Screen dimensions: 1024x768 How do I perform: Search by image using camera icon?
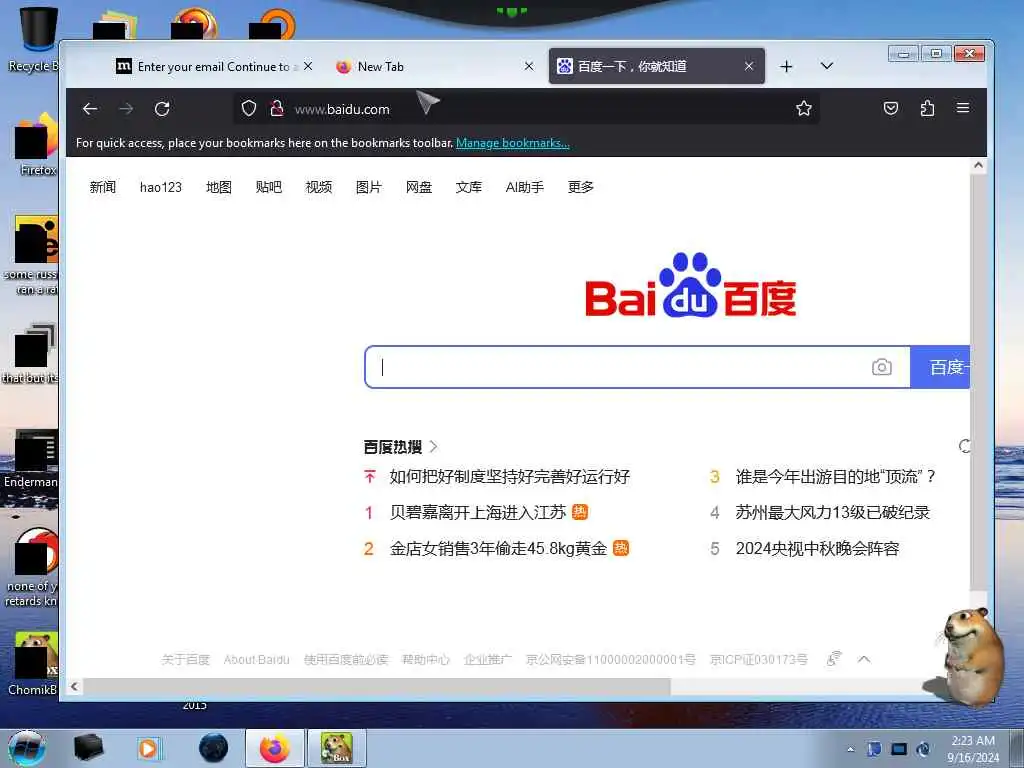pos(882,367)
